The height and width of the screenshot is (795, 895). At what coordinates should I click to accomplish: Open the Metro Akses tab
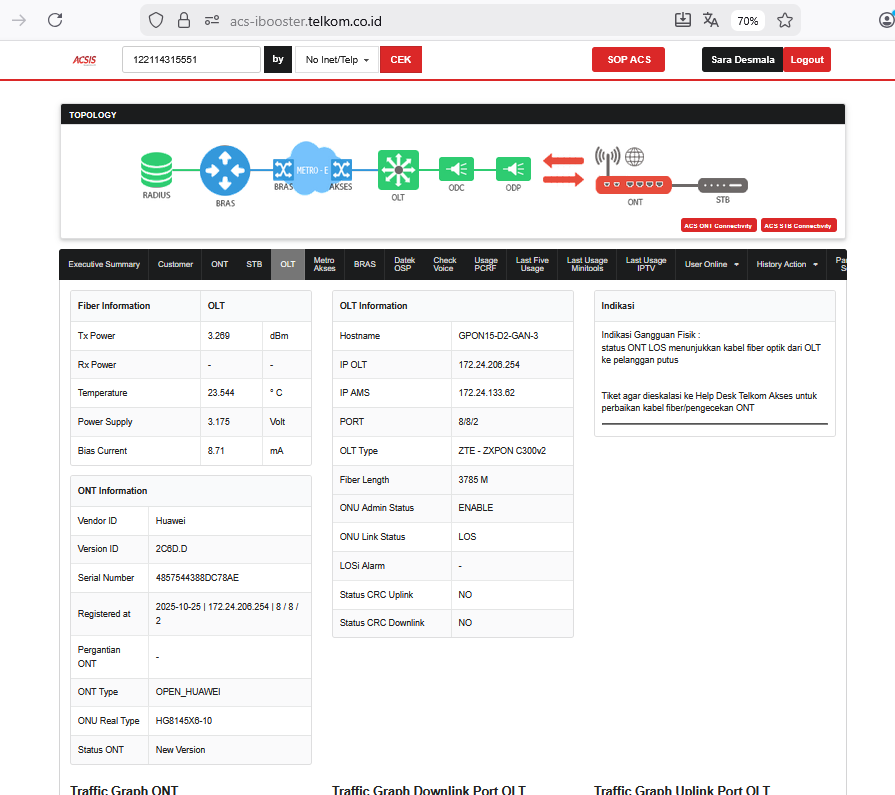[324, 264]
